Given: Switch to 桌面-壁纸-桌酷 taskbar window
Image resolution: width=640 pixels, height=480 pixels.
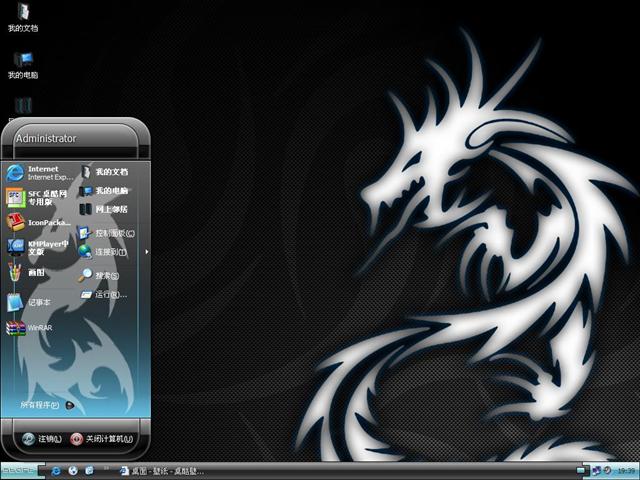Looking at the screenshot, I should point(162,471).
